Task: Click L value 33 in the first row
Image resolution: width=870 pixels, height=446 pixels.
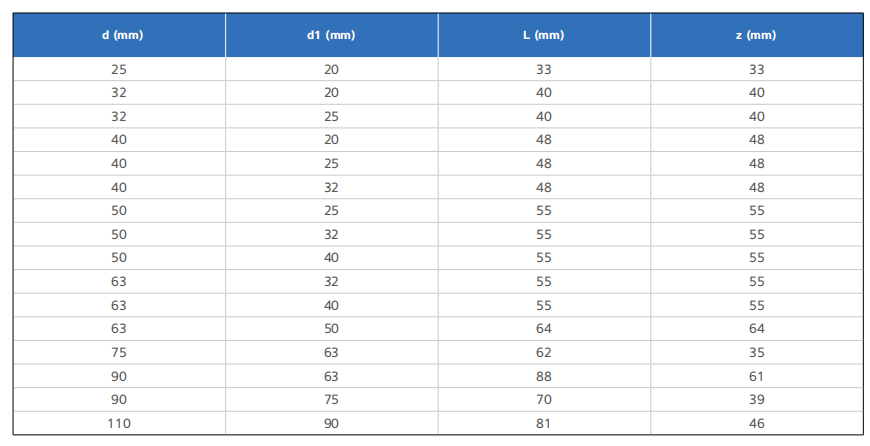Action: click(544, 69)
